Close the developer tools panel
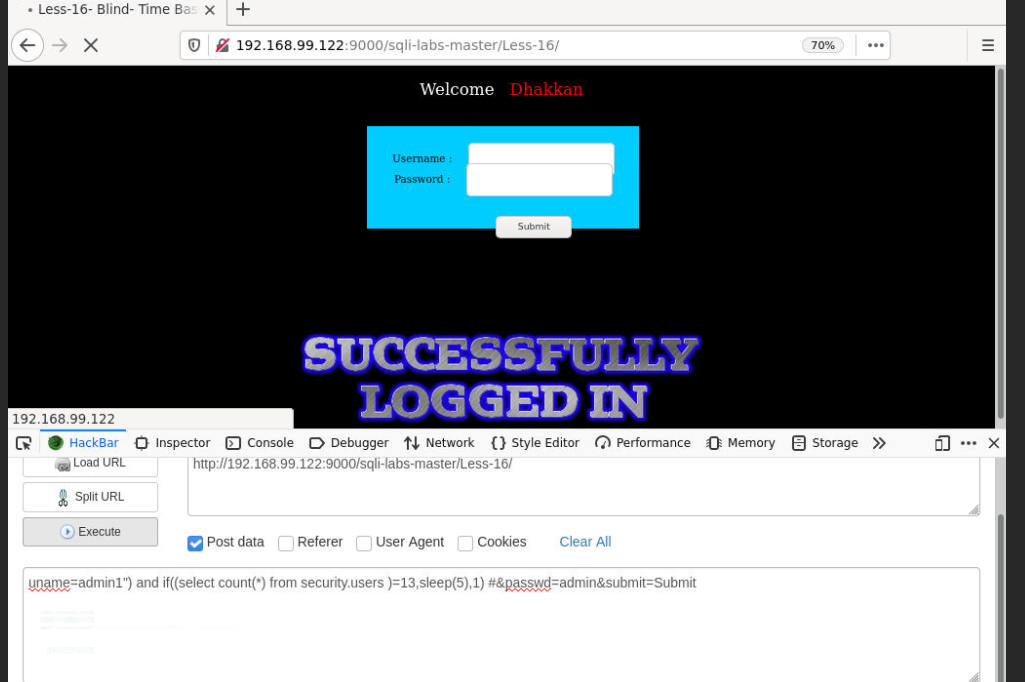 click(x=994, y=443)
